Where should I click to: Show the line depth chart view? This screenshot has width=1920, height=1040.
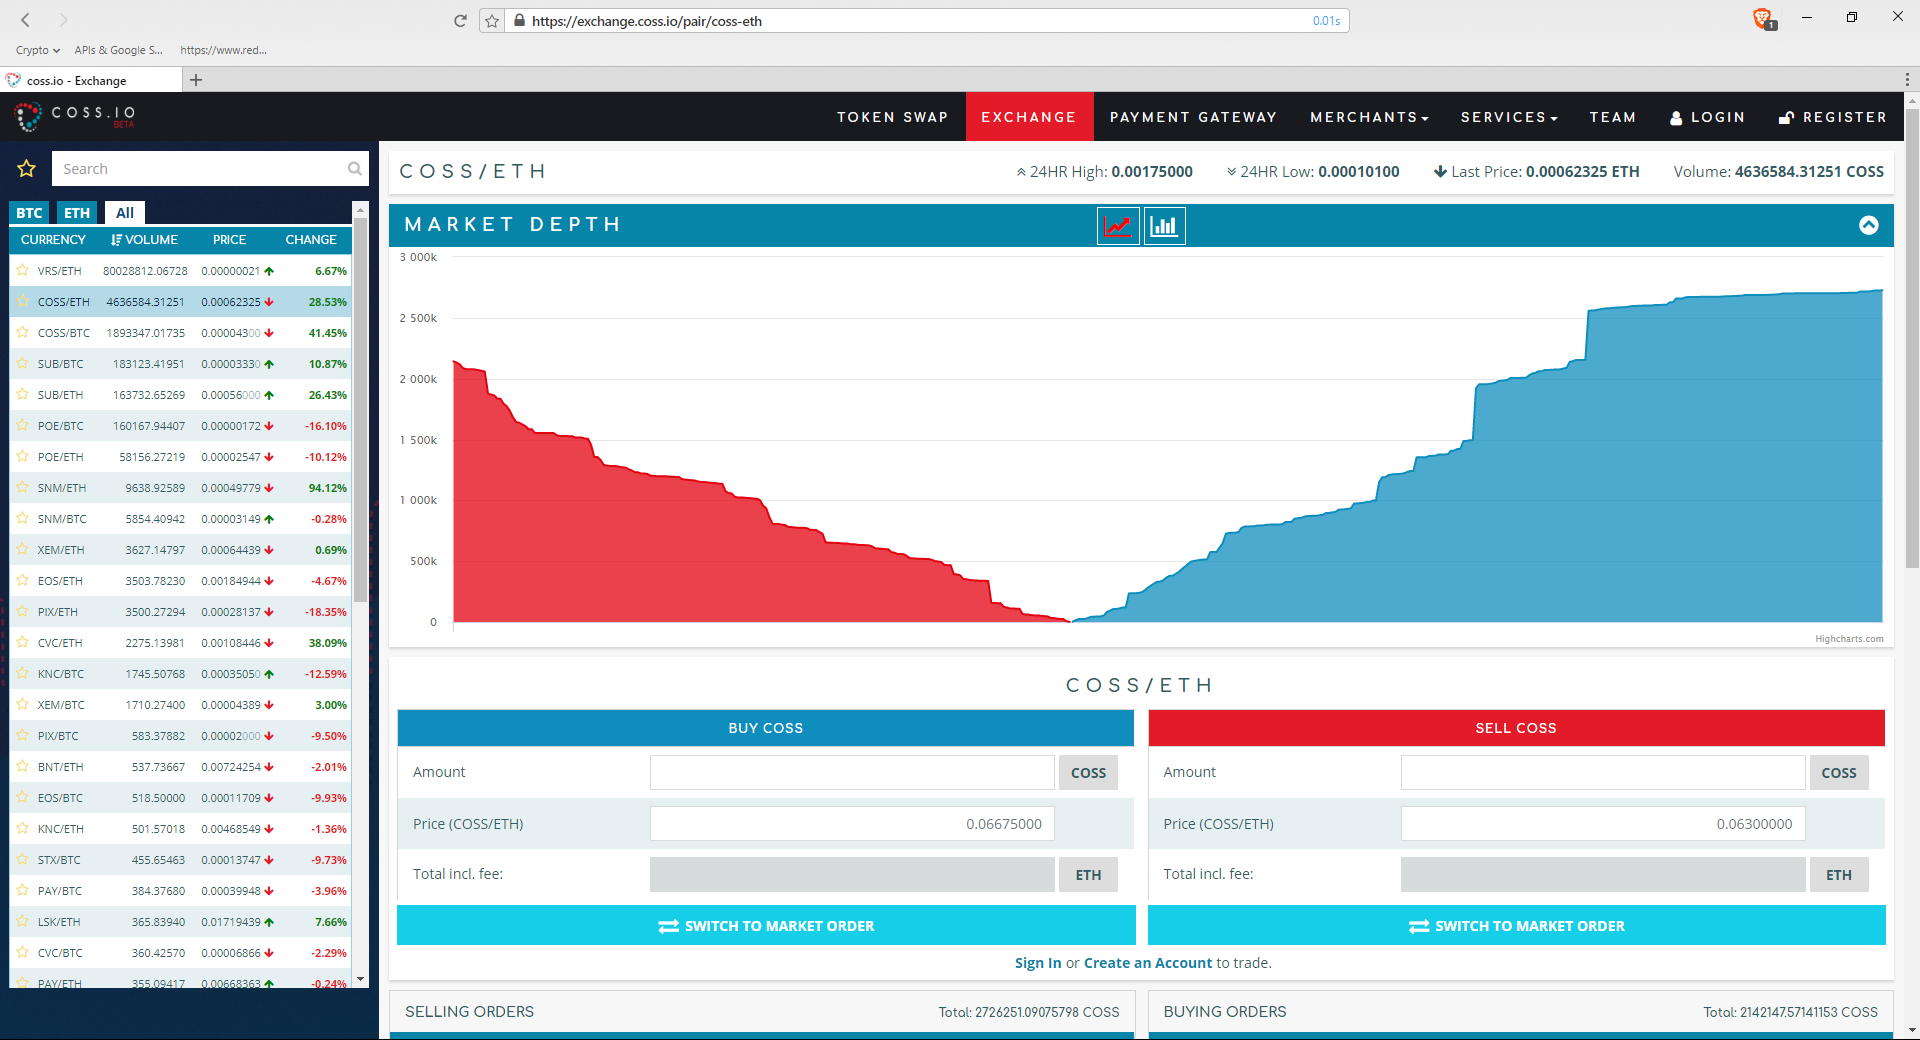[1118, 226]
